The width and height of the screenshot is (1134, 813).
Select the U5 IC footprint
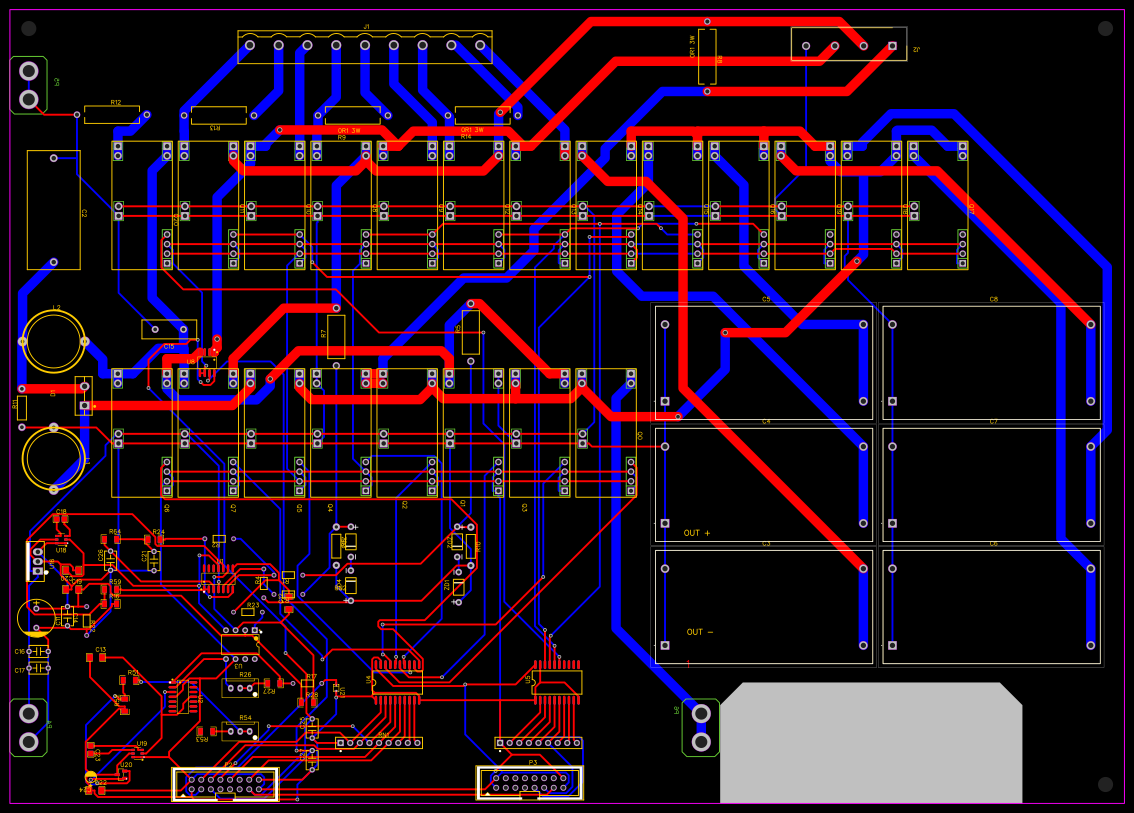coord(557,681)
